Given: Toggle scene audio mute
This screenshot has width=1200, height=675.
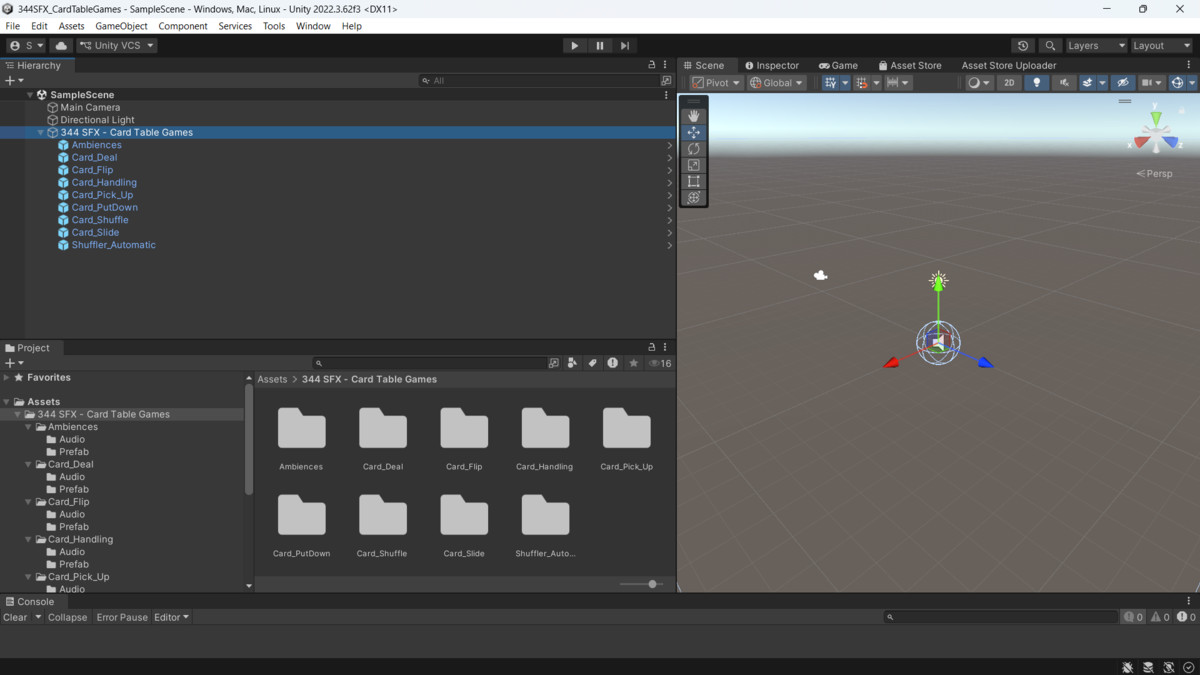Looking at the screenshot, I should point(1063,83).
